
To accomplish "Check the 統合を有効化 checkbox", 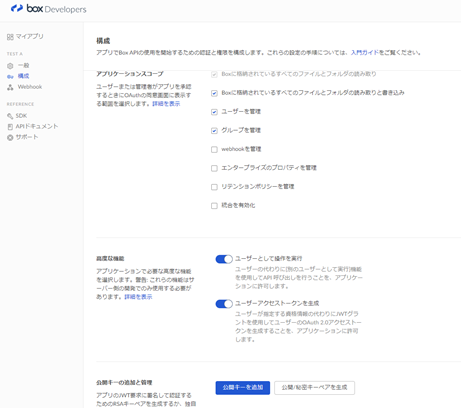I will 214,206.
